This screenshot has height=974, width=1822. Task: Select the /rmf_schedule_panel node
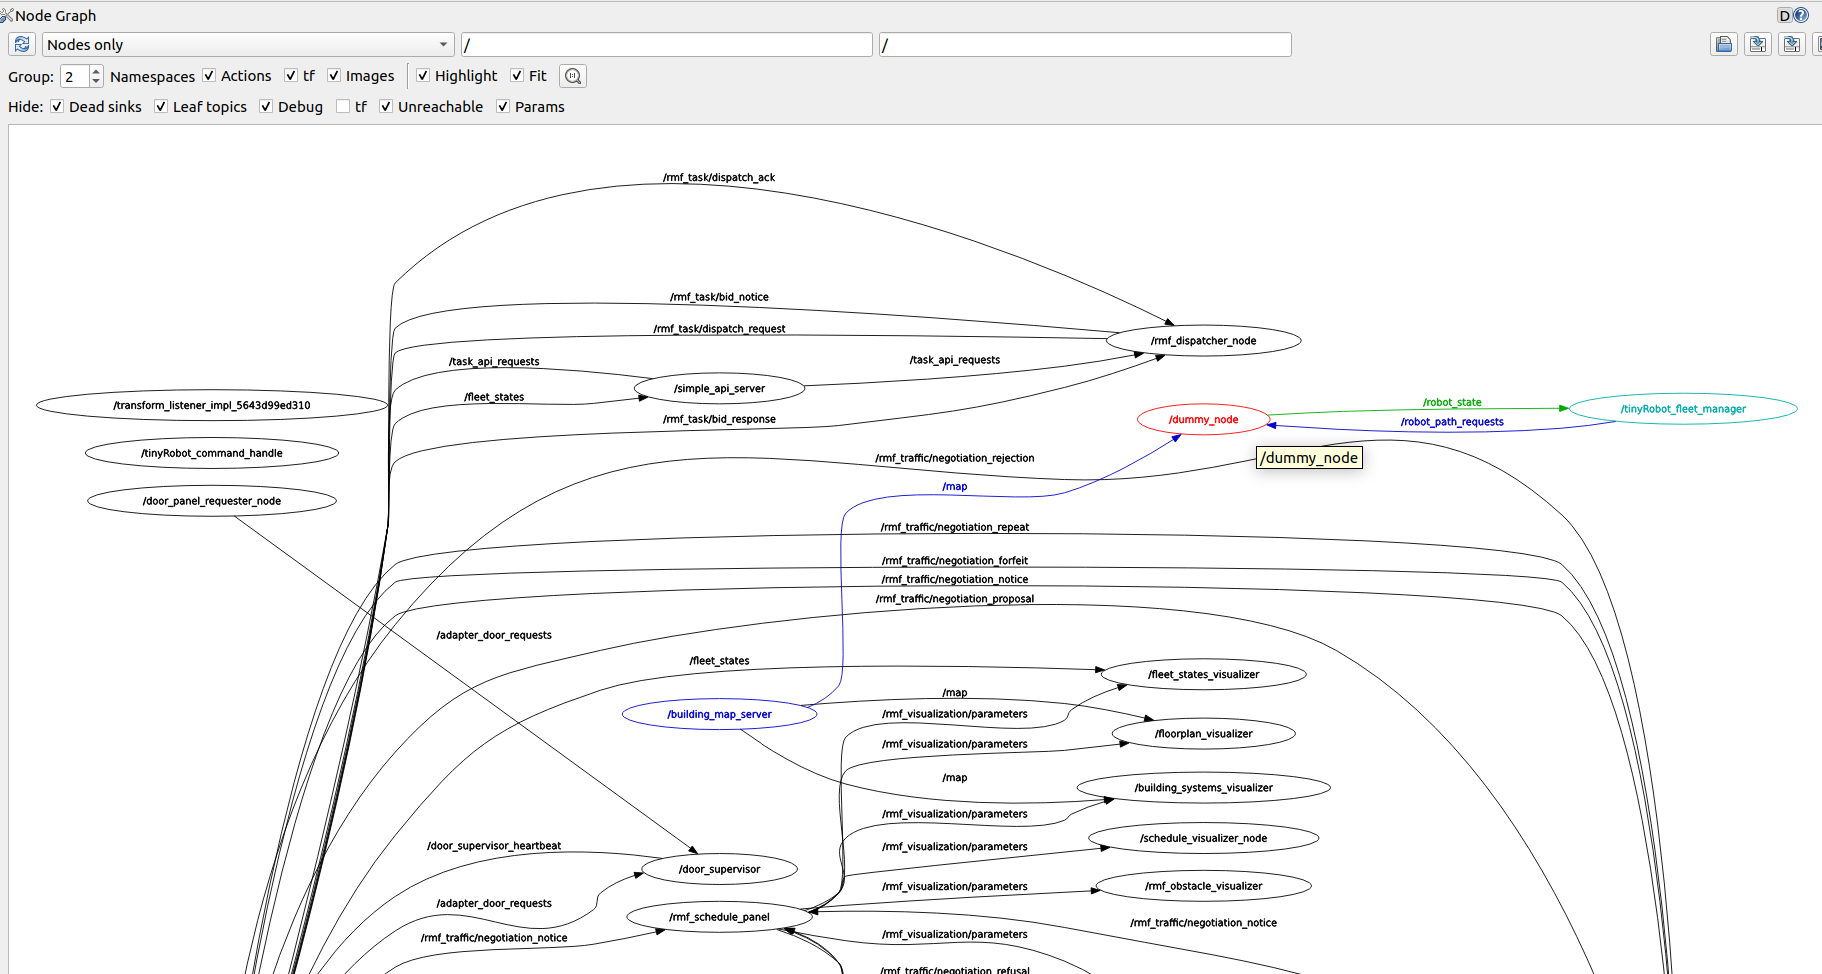(719, 918)
